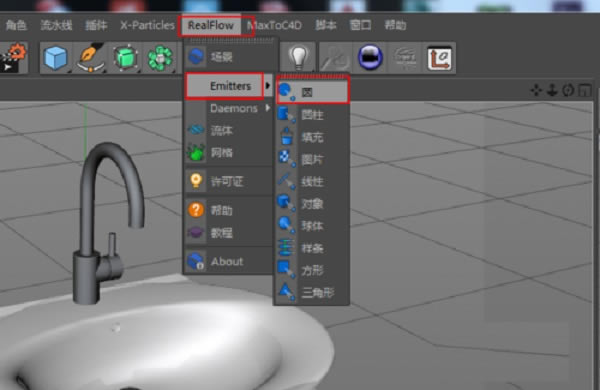Toggle the active view layout icon
600x390 pixels.
pos(584,91)
